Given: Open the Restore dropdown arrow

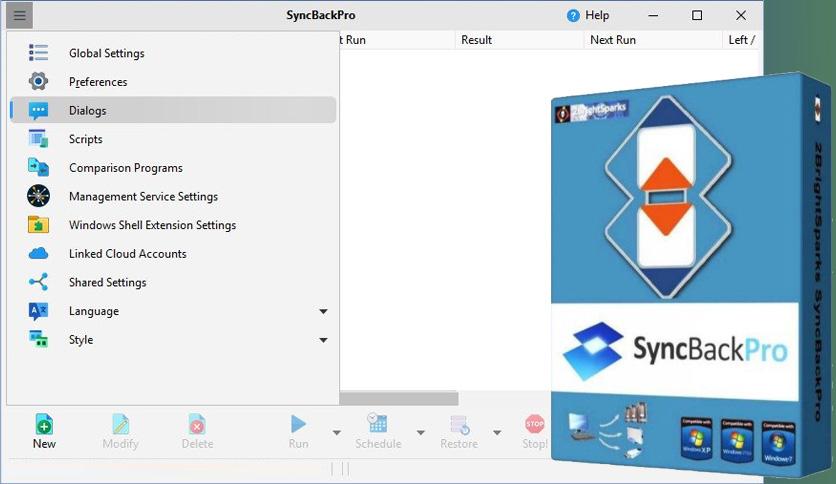Looking at the screenshot, I should point(496,433).
